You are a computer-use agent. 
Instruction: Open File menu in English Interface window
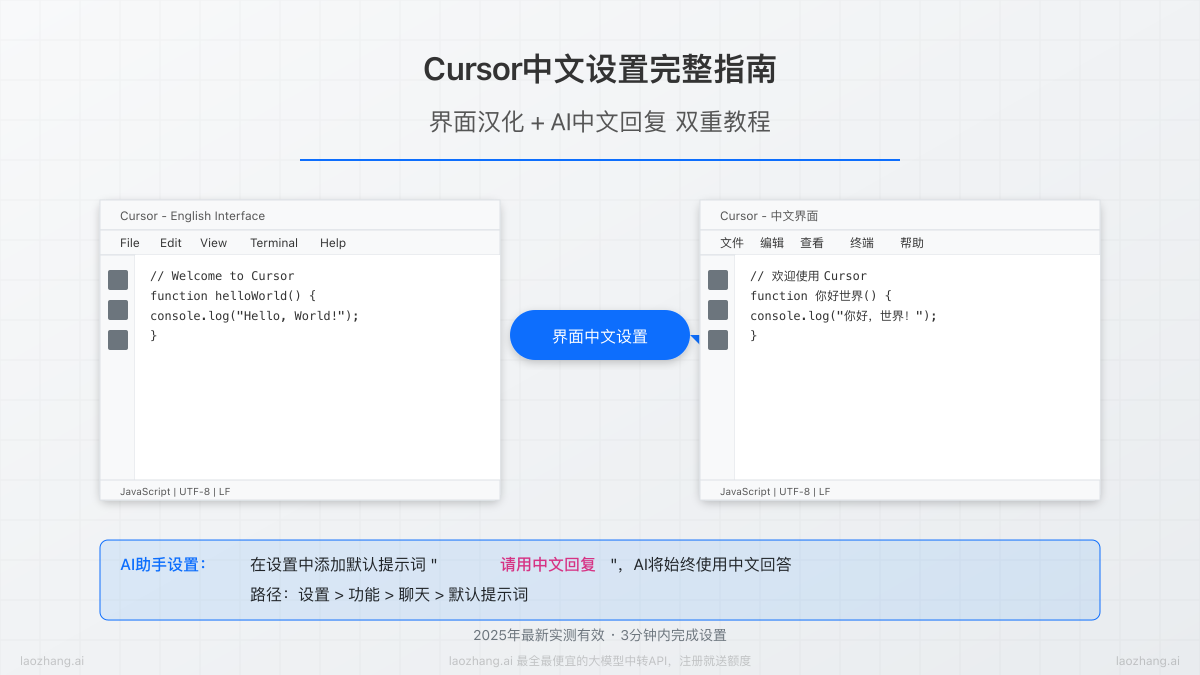[130, 243]
